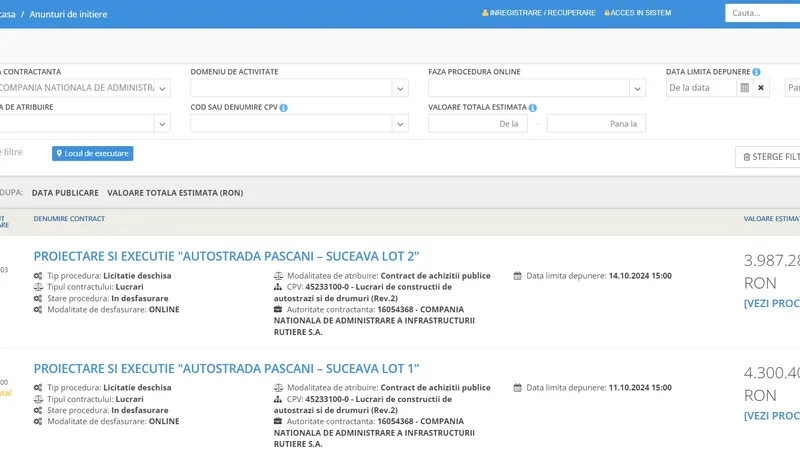Expand the Autoritate Contractanta dropdown arrow
Image resolution: width=800 pixels, height=450 pixels.
[162, 88]
